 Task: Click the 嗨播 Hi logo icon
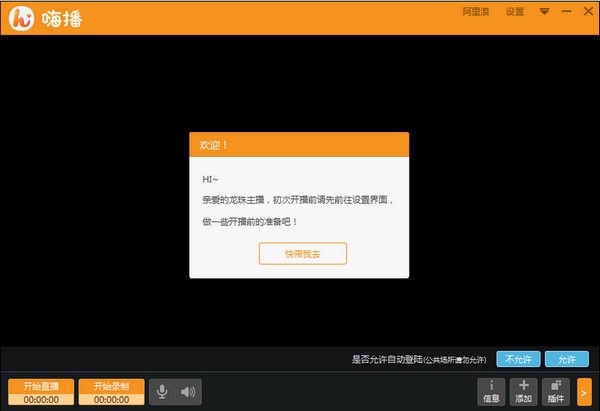21,18
